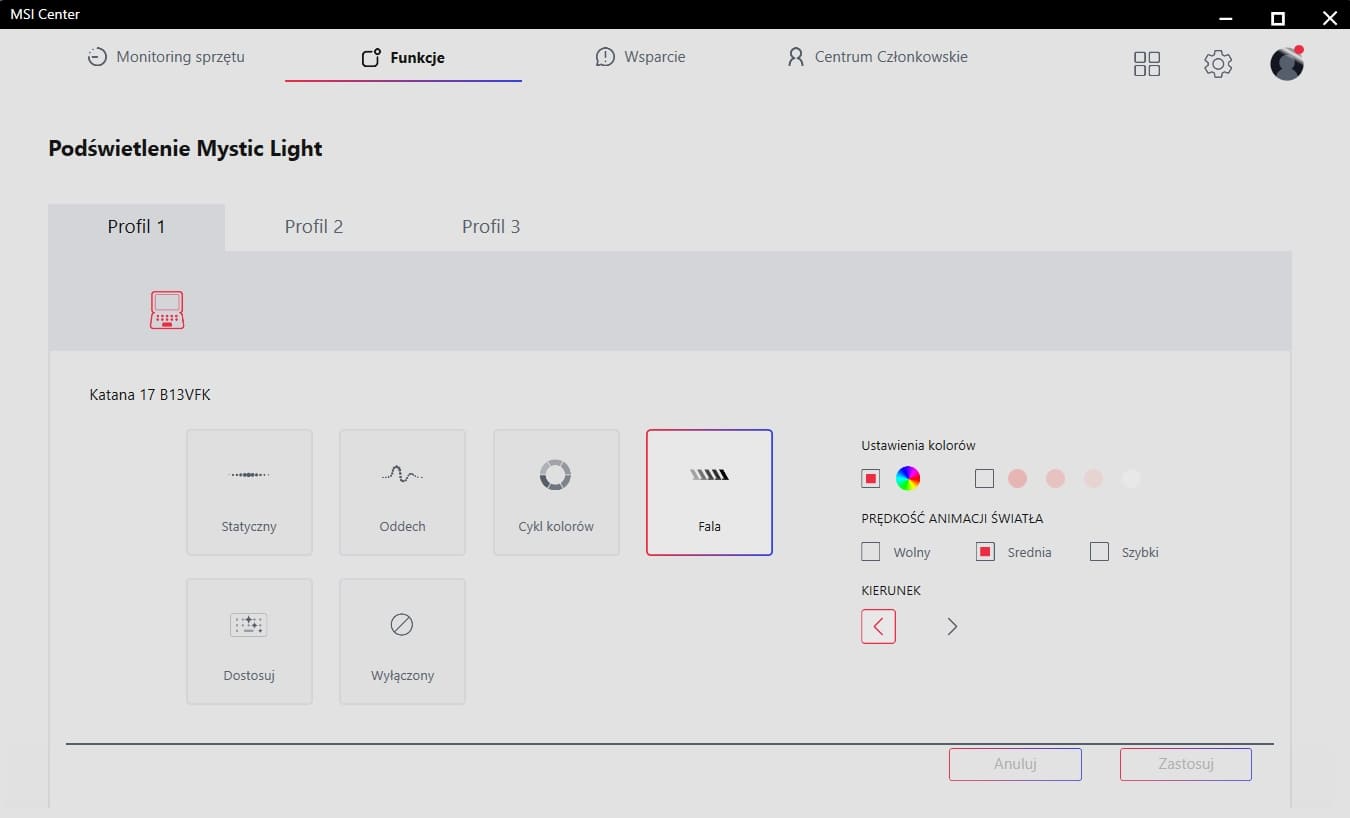Open the Monitoring sprzętu tab
The width and height of the screenshot is (1350, 818).
[166, 57]
